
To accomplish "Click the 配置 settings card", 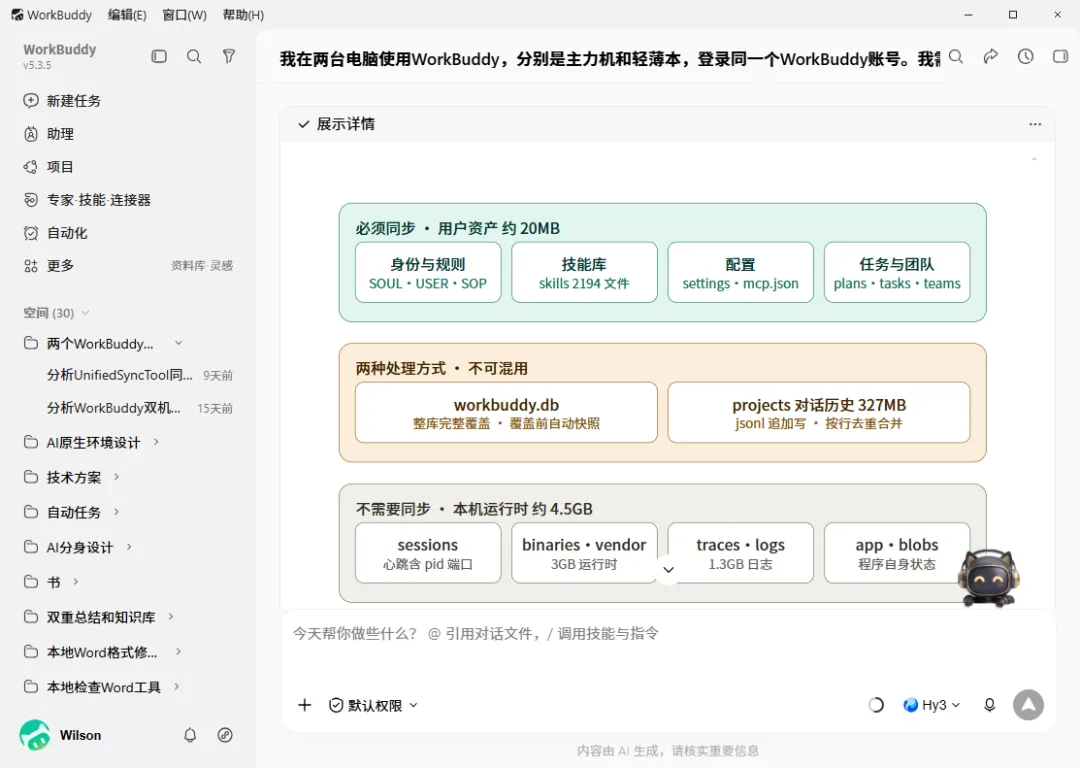I will [x=740, y=272].
